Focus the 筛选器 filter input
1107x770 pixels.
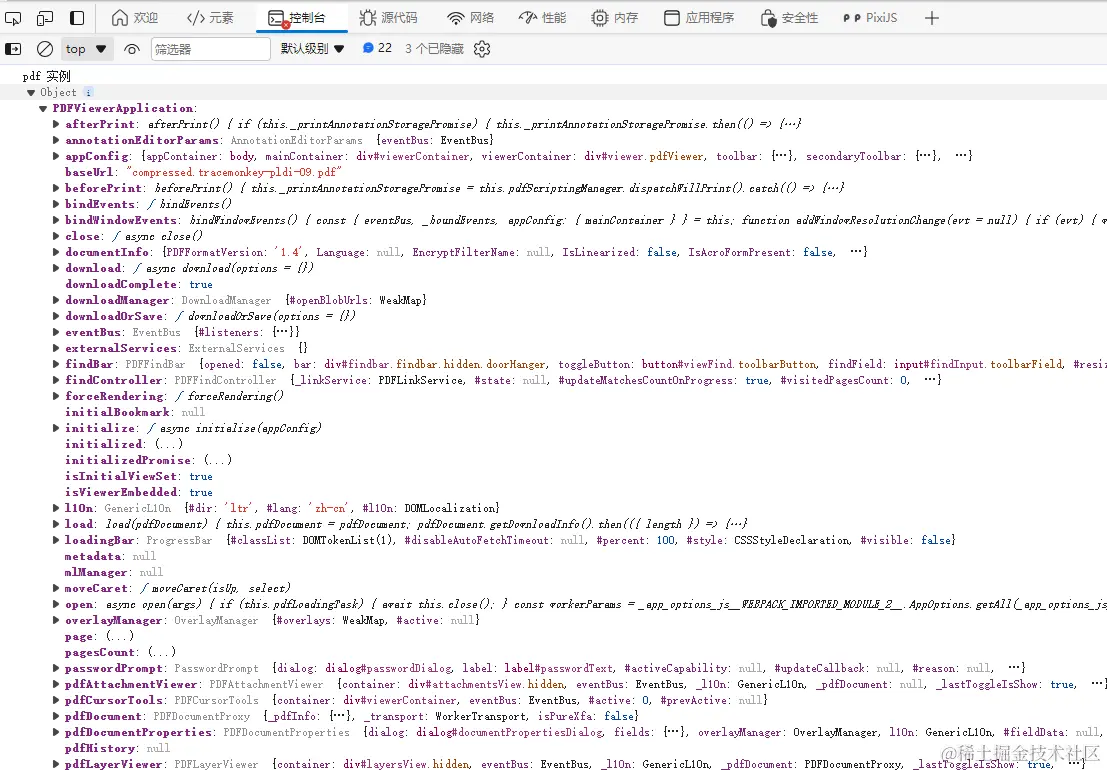[x=210, y=49]
